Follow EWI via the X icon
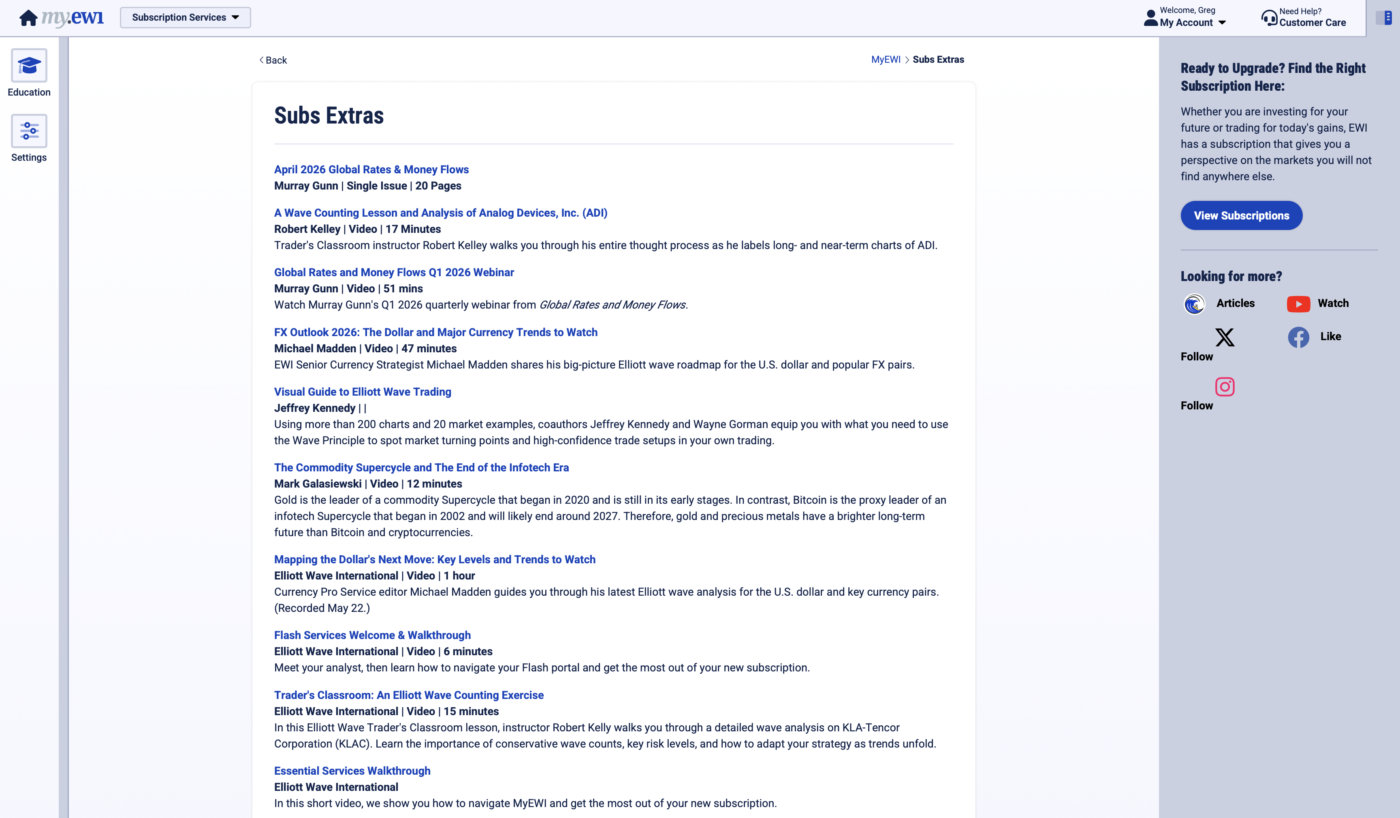Viewport: 1400px width, 818px height. click(1225, 337)
